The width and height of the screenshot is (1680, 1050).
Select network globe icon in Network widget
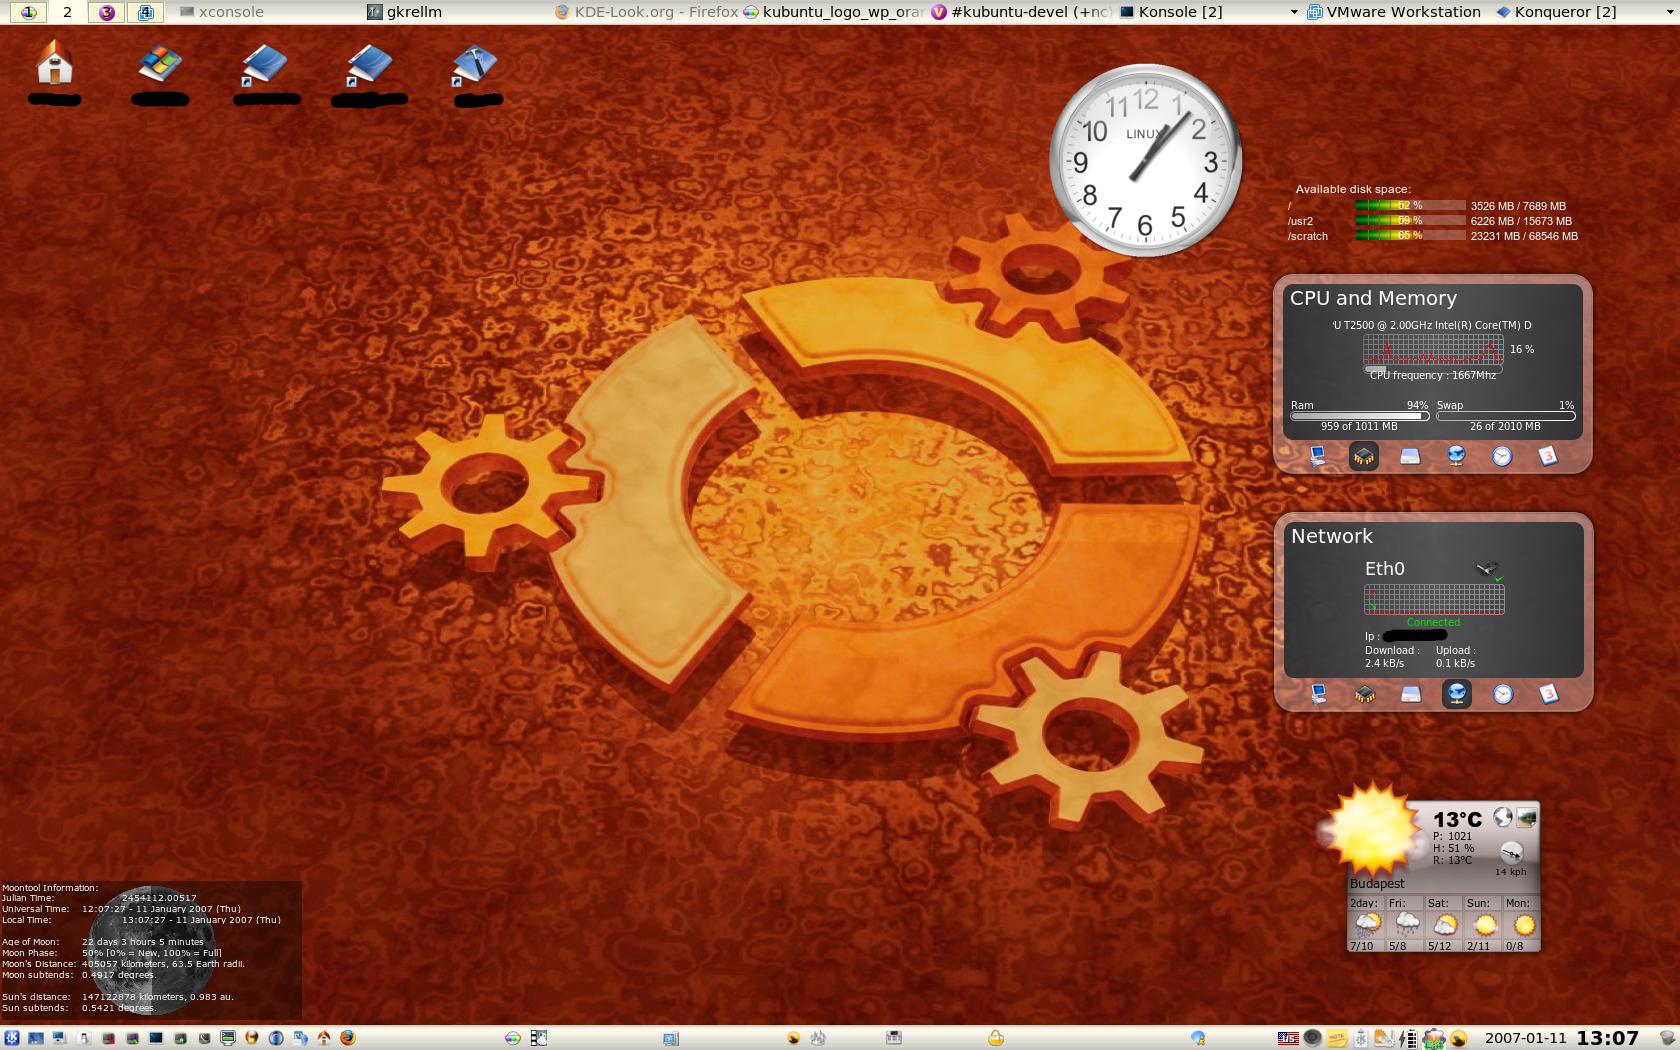tap(1457, 694)
